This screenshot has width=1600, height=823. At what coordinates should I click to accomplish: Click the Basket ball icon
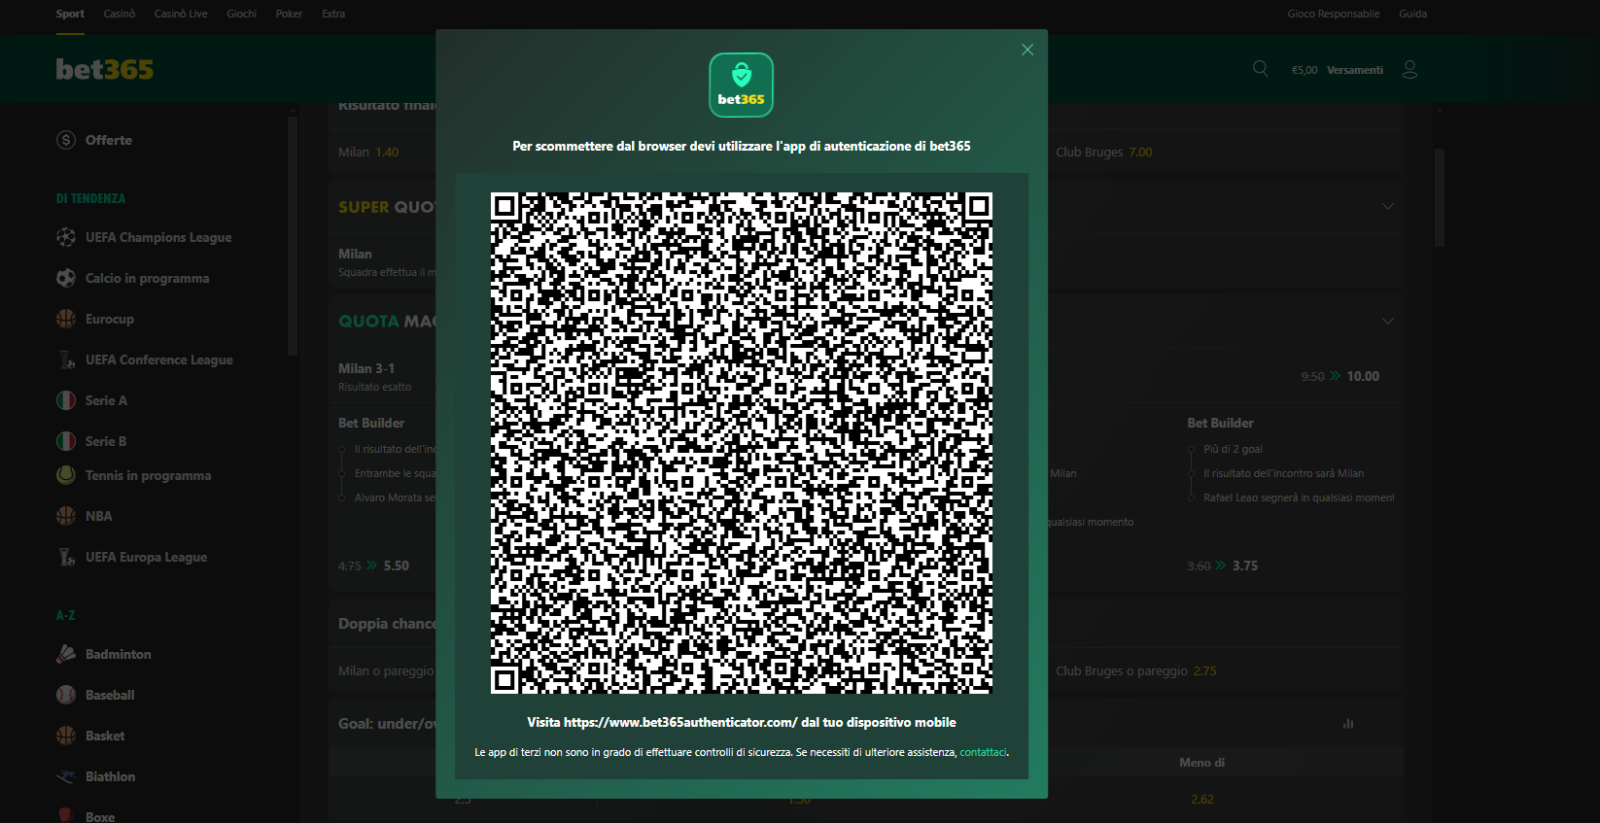click(66, 736)
